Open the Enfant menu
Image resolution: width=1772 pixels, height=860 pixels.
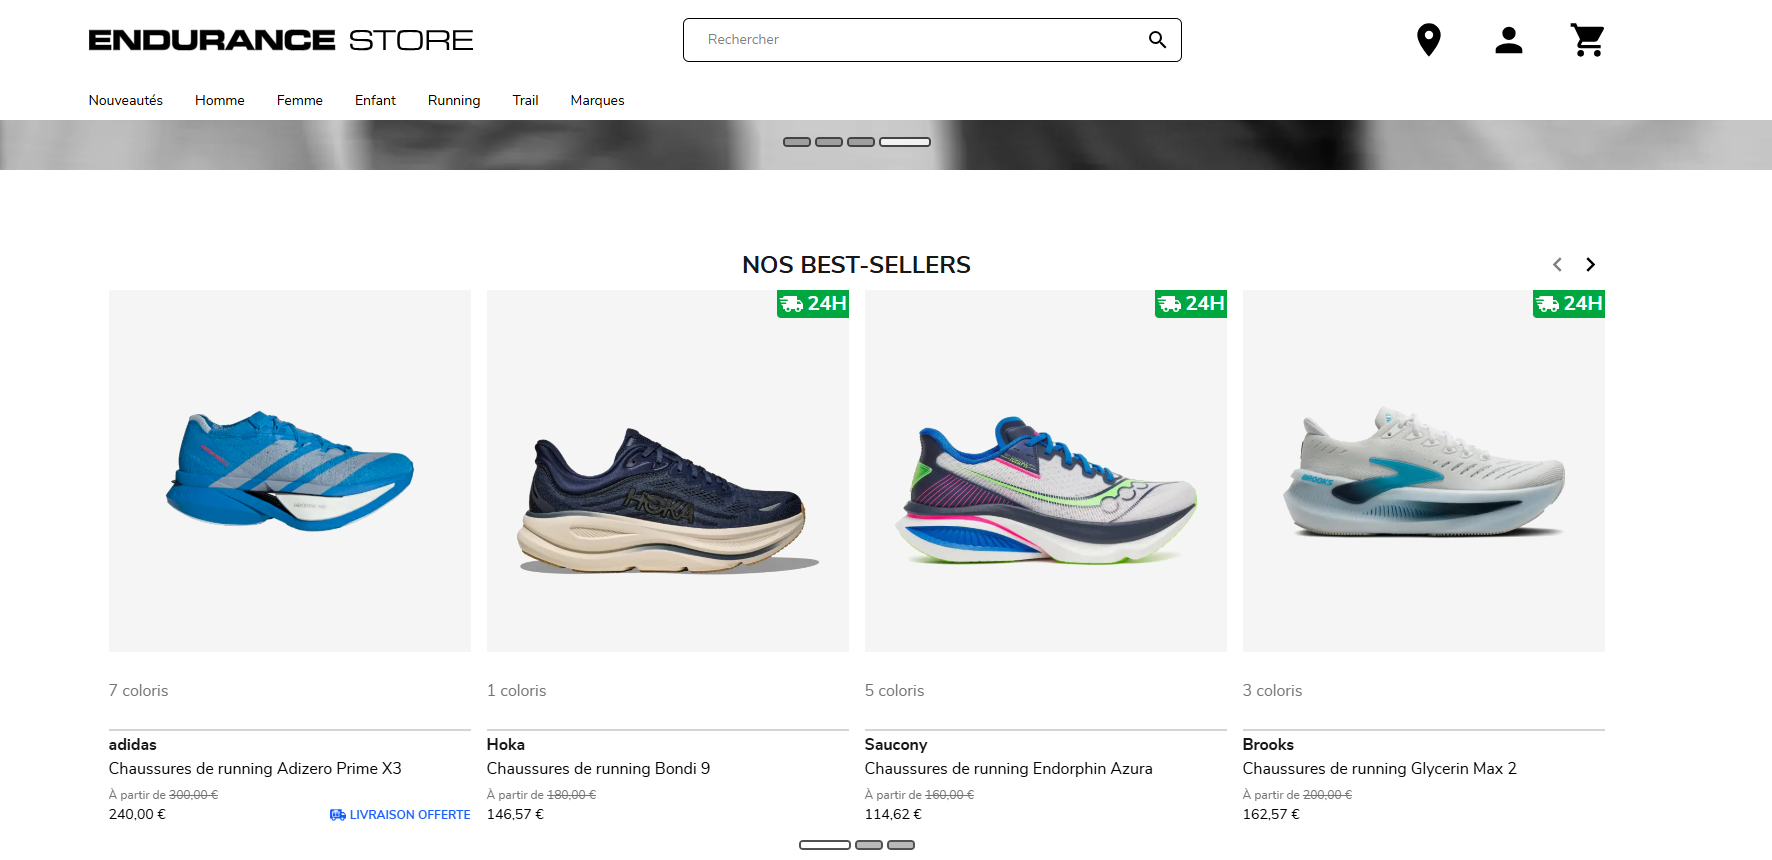376,100
